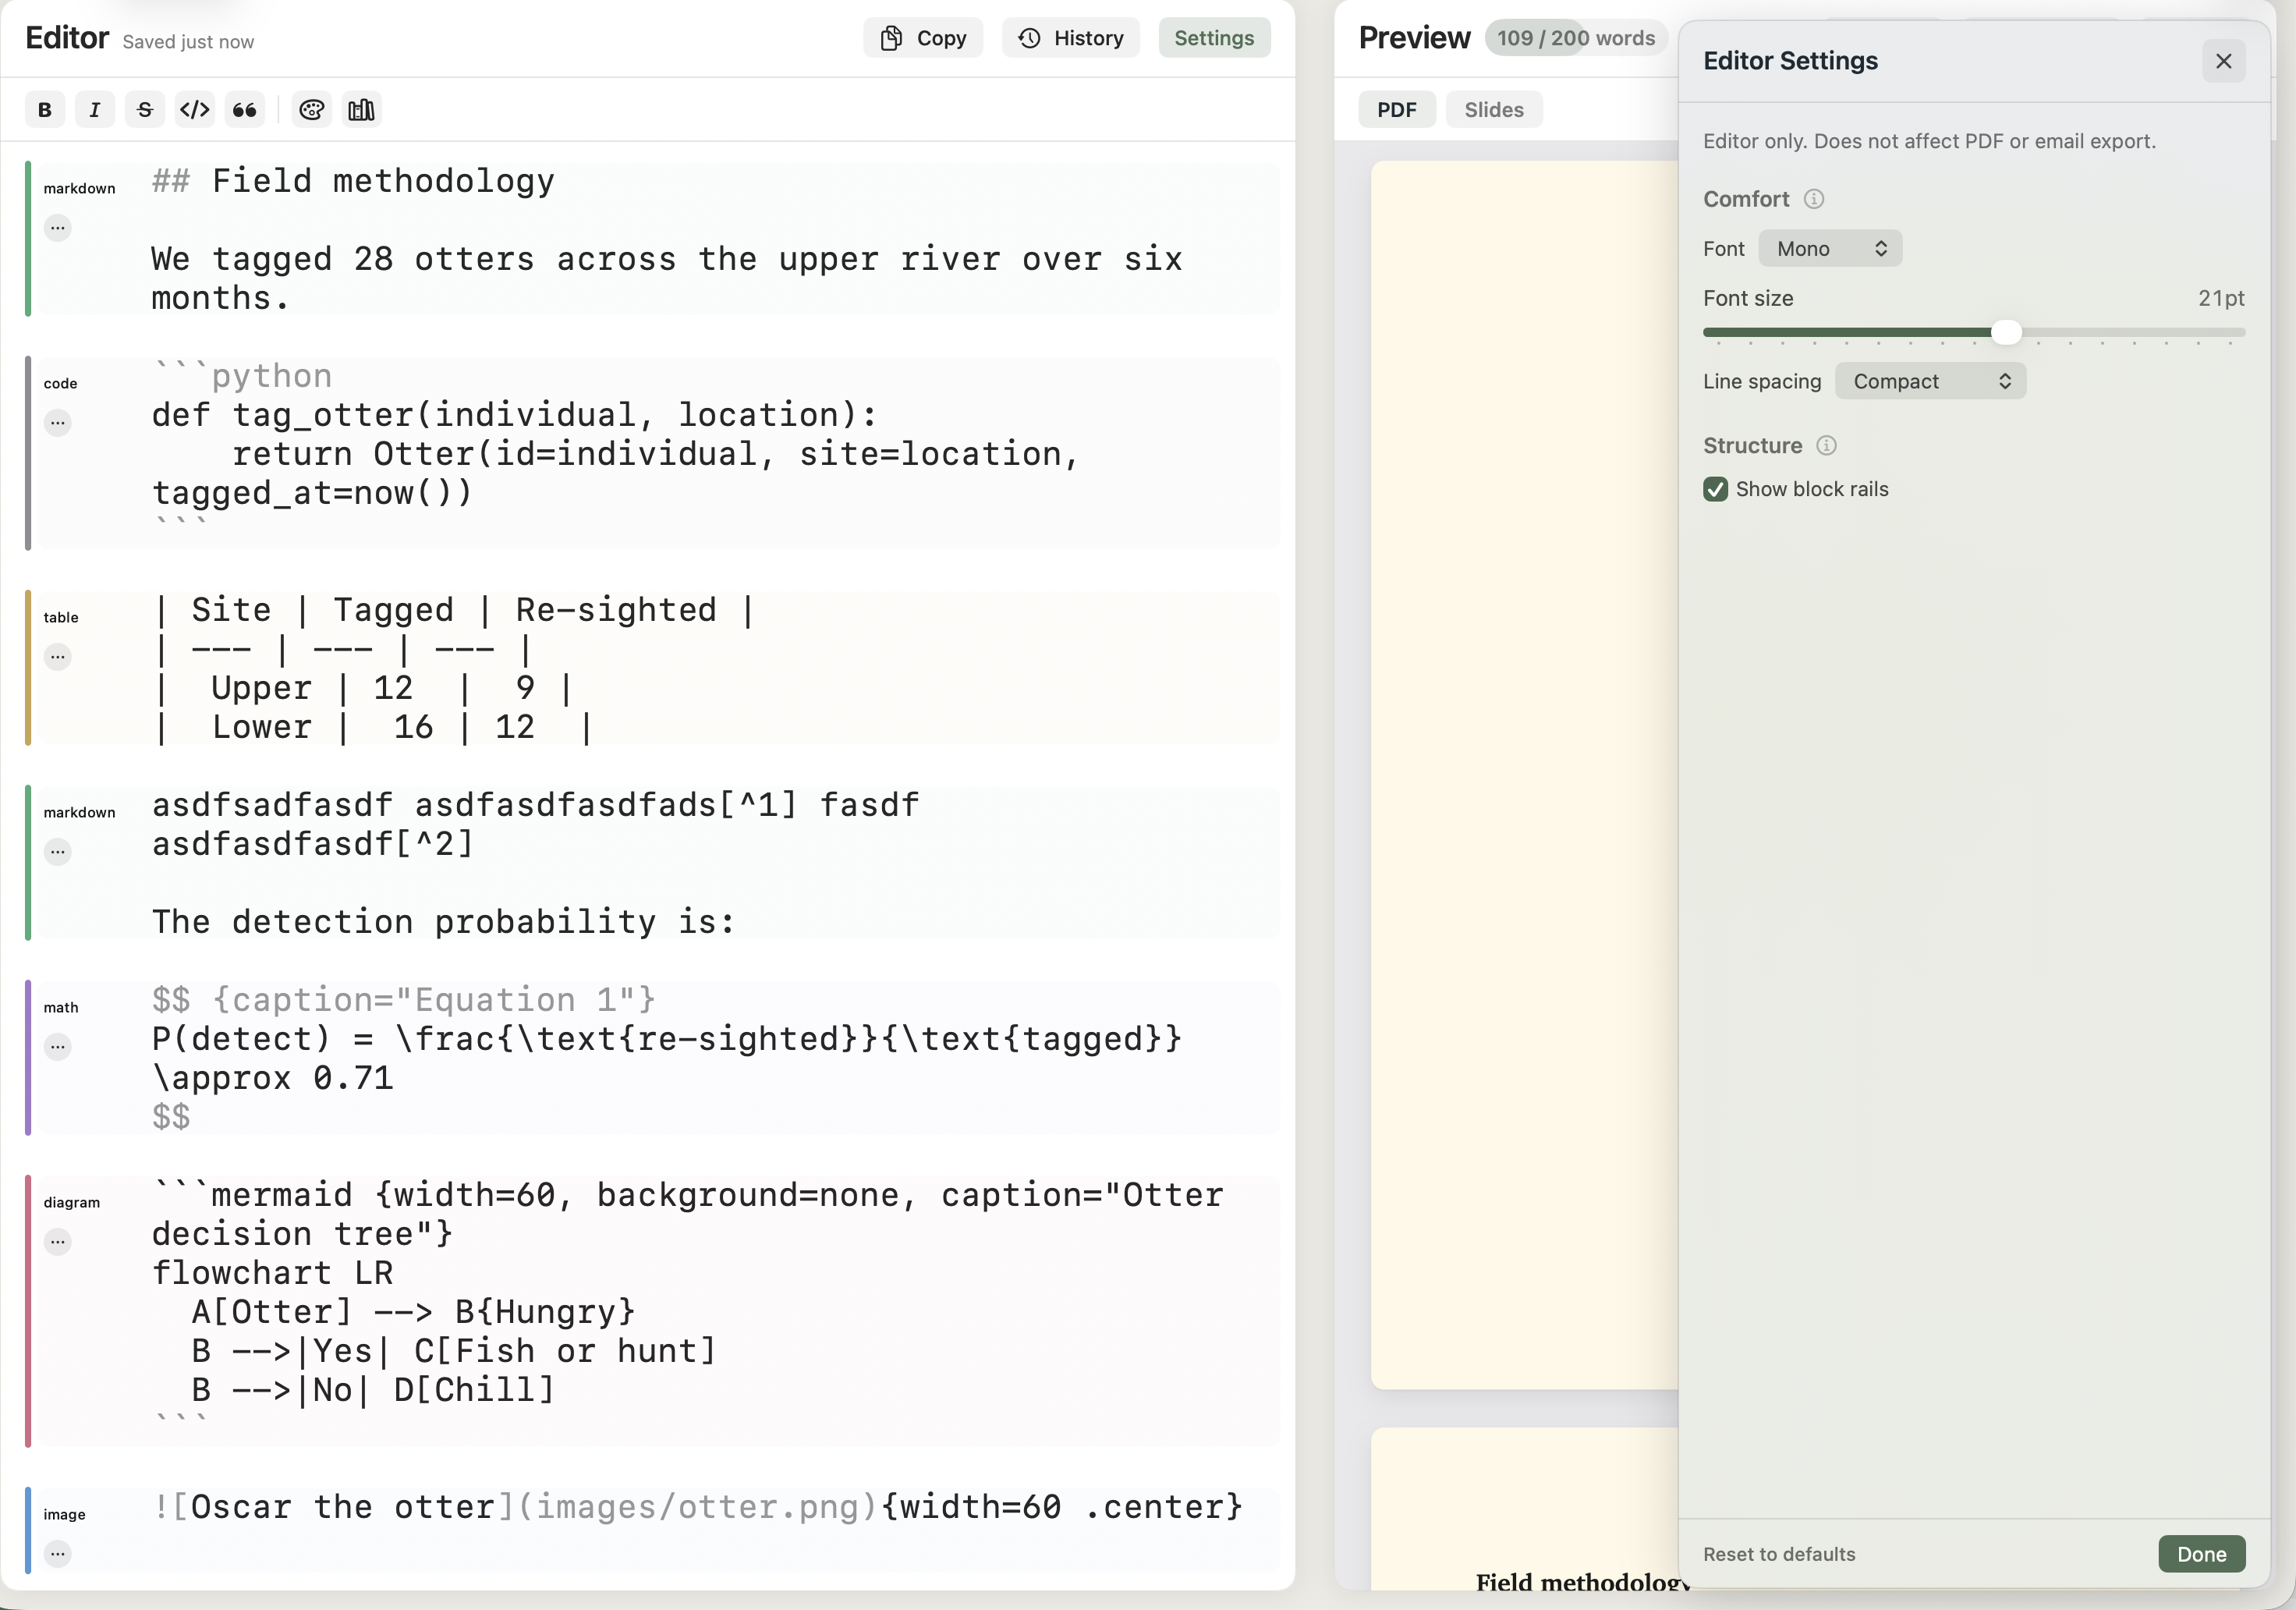Apply strikethrough formatting
This screenshot has width=2296, height=1610.
click(145, 110)
